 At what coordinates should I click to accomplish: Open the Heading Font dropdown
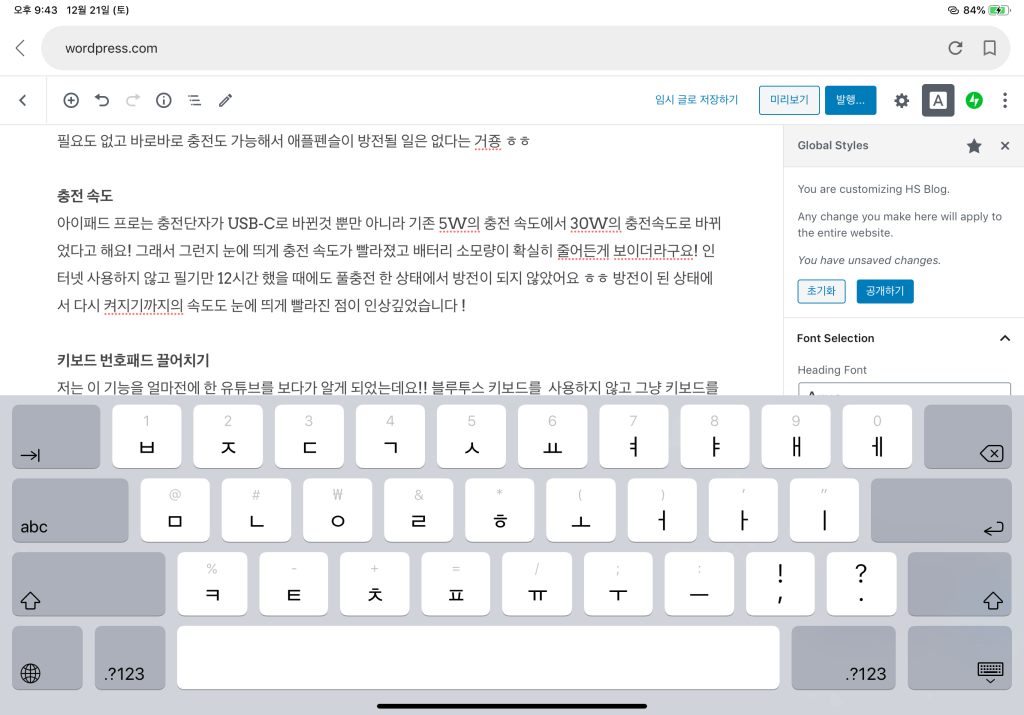(904, 390)
